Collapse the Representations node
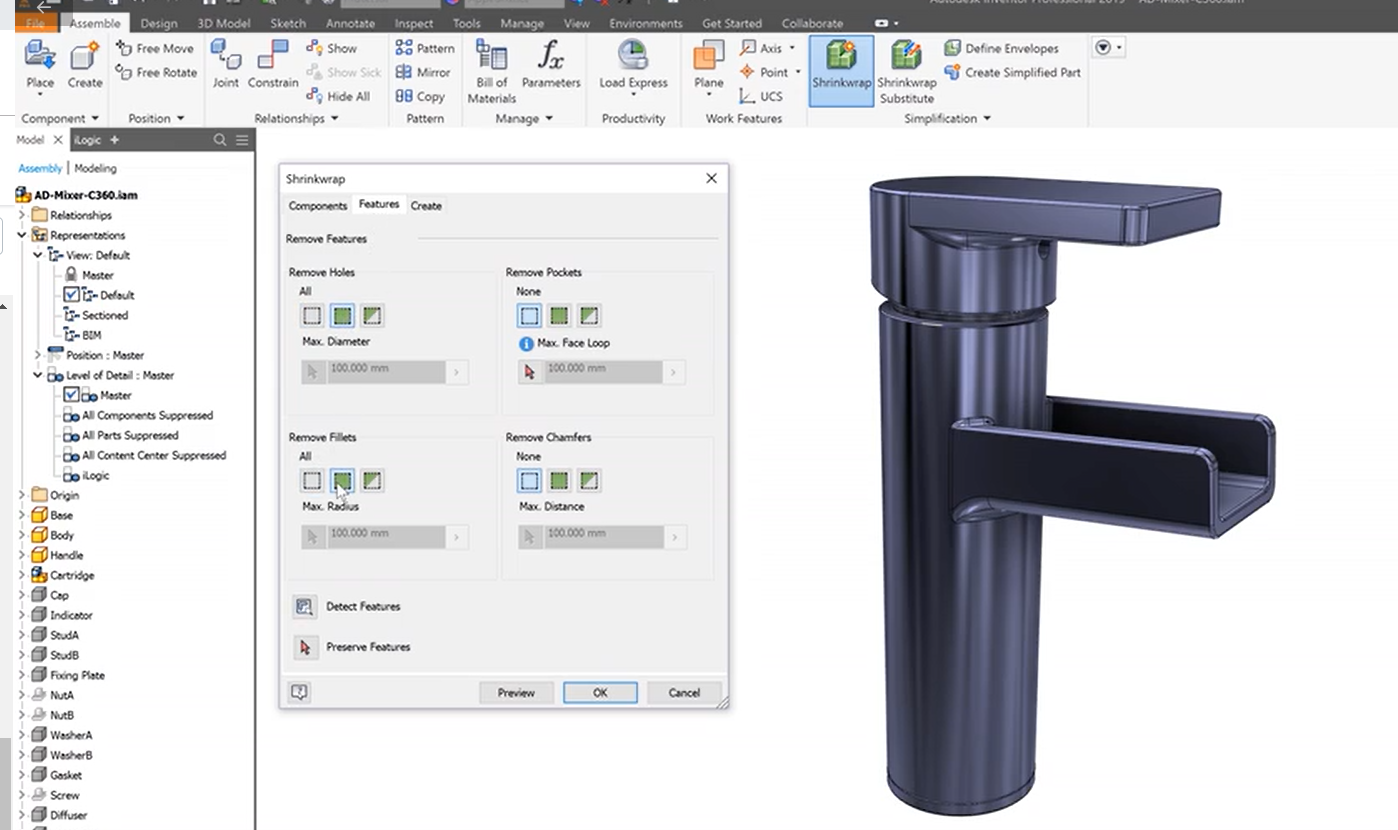 (22, 235)
